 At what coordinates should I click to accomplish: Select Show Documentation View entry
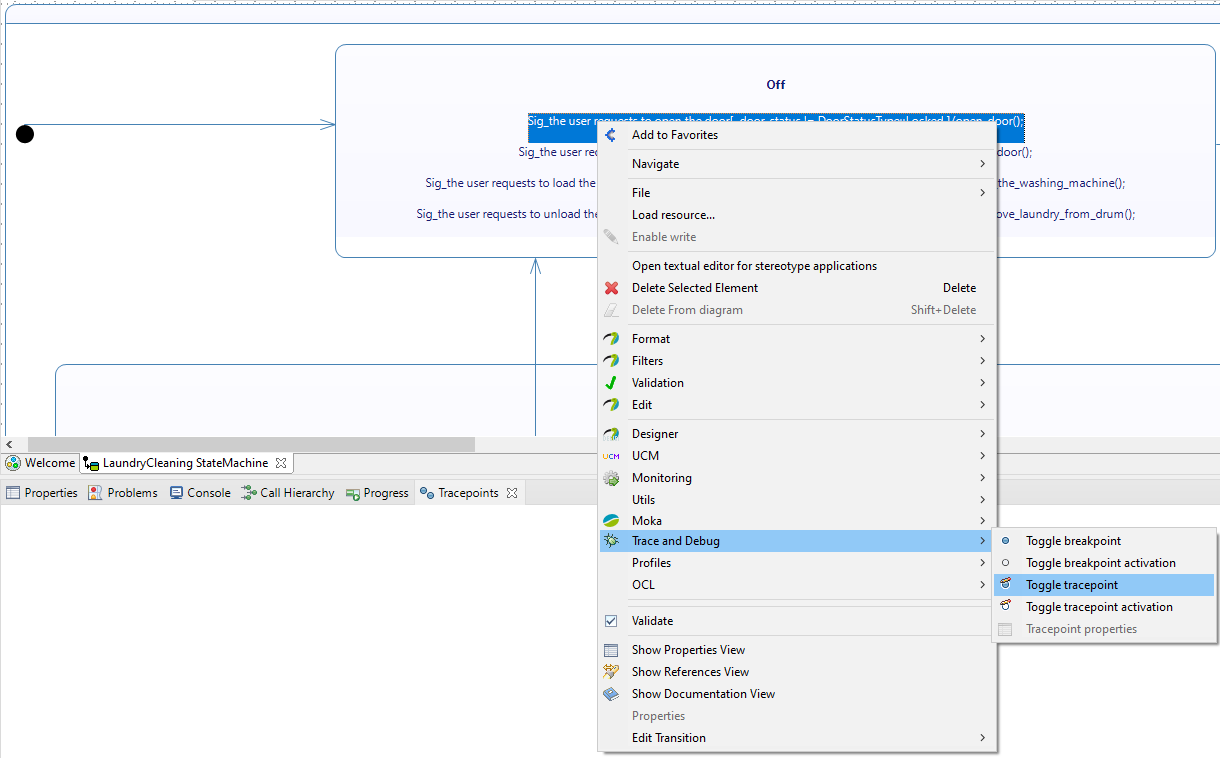point(797,694)
